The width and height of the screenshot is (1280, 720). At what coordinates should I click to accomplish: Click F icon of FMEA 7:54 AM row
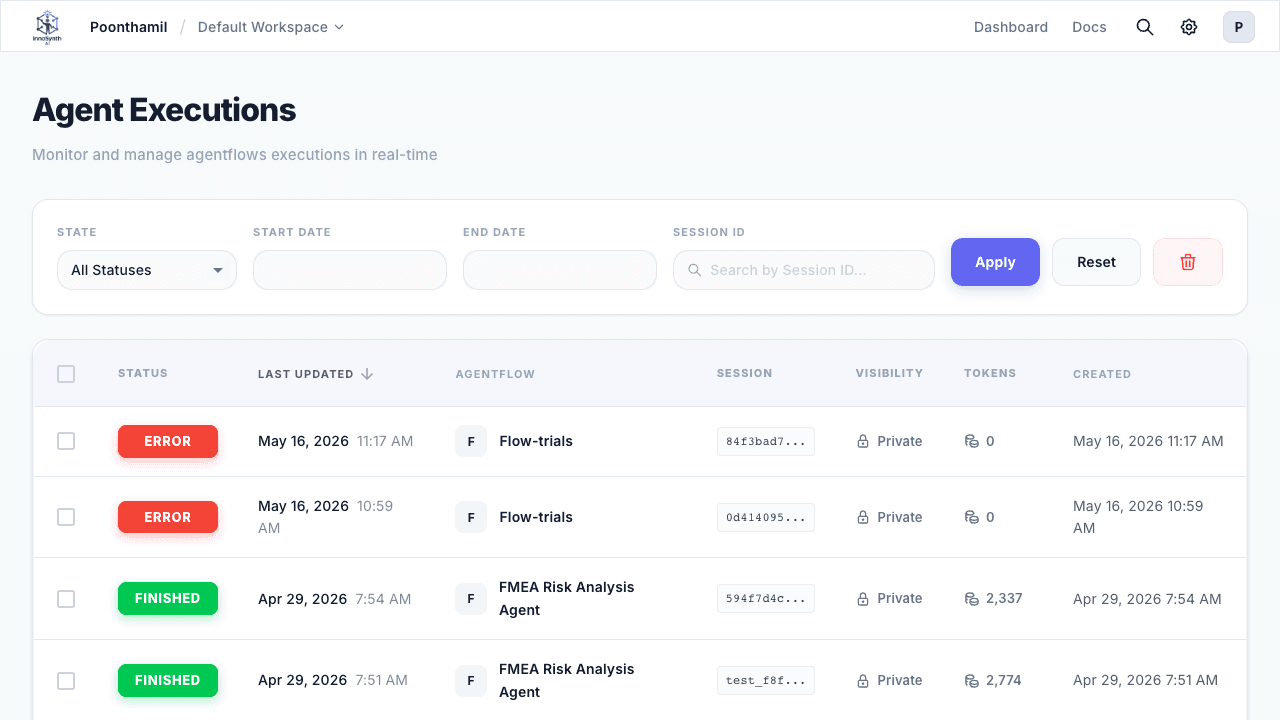coord(471,599)
